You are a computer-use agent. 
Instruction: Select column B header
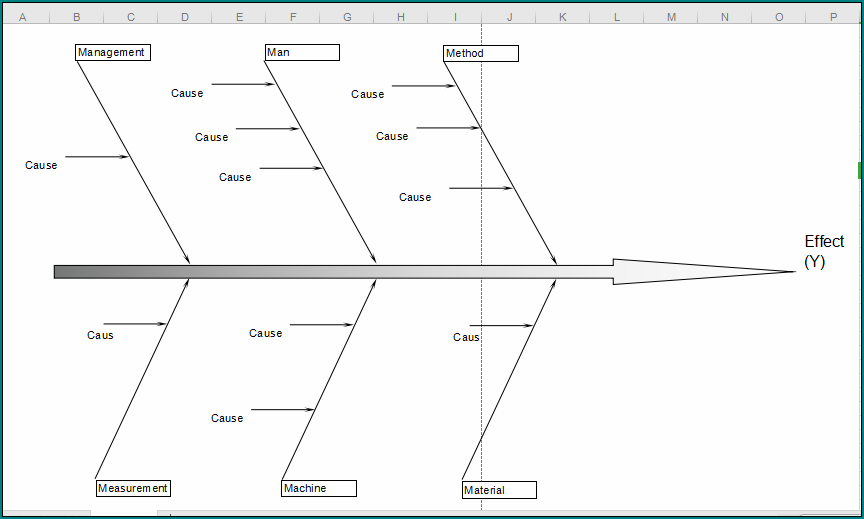pos(77,17)
